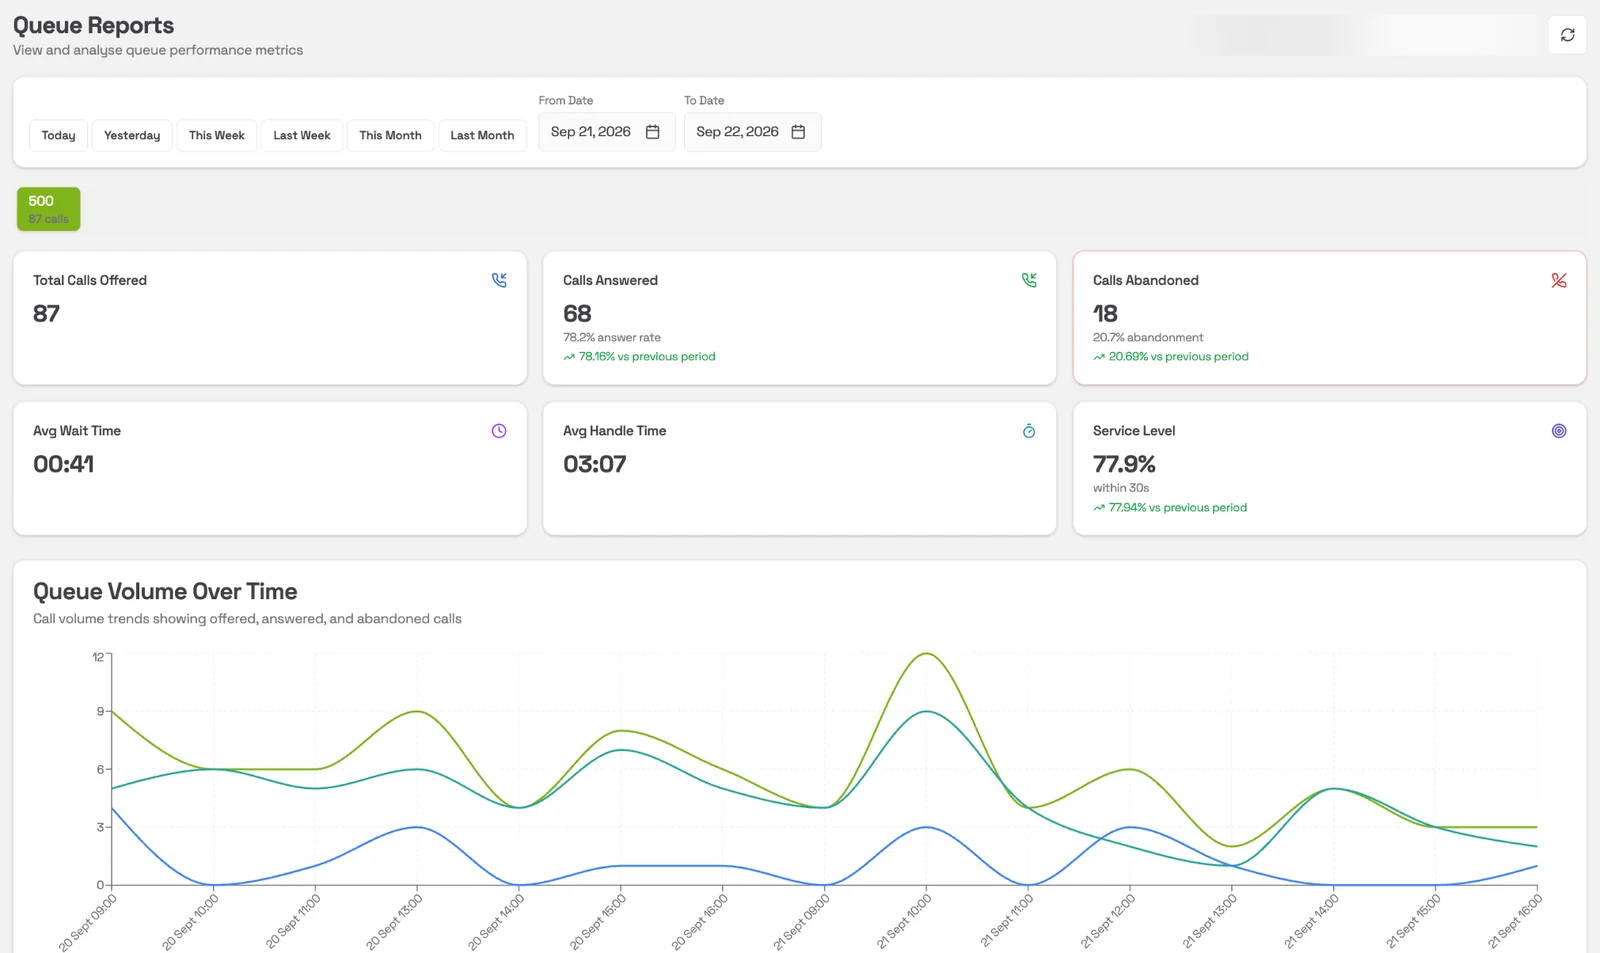The image size is (1600, 953).
Task: Choose the Last Week filter
Action: (302, 135)
